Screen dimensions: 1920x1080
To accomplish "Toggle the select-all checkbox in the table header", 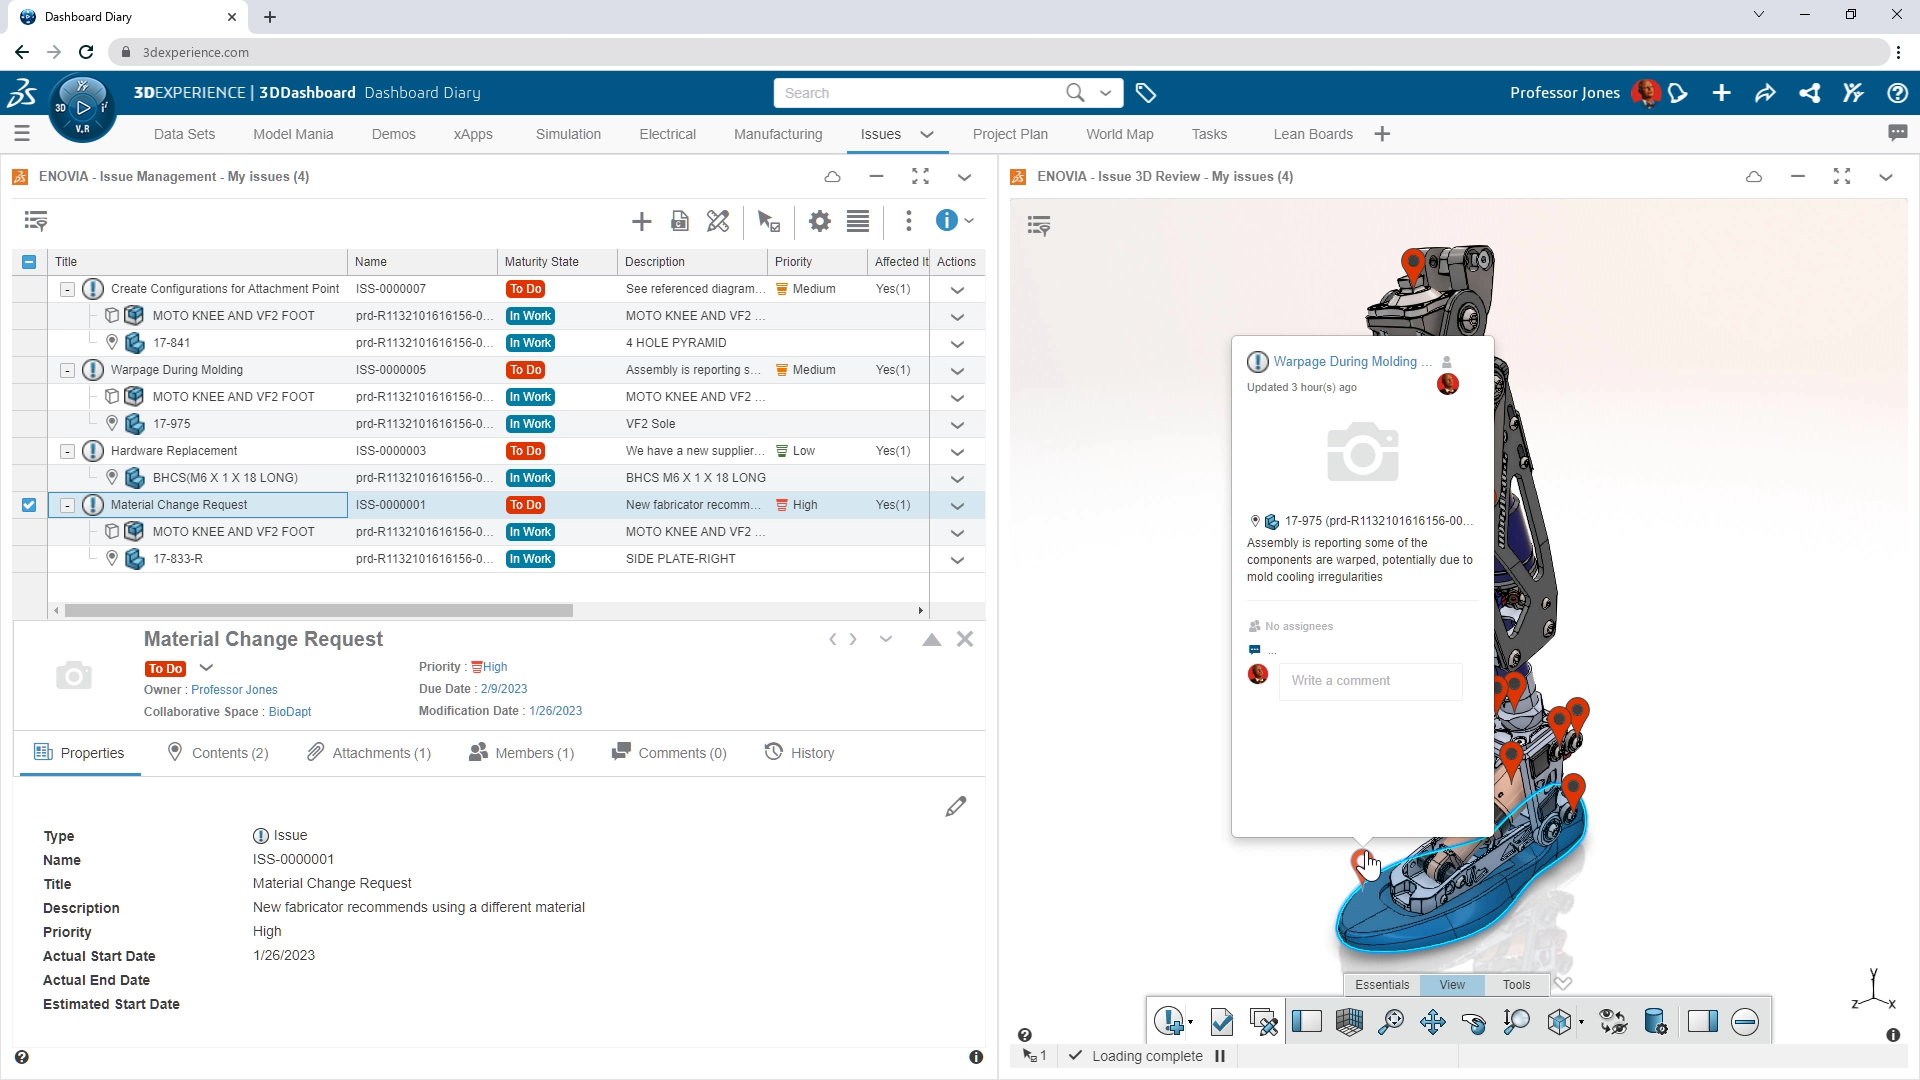I will point(28,261).
